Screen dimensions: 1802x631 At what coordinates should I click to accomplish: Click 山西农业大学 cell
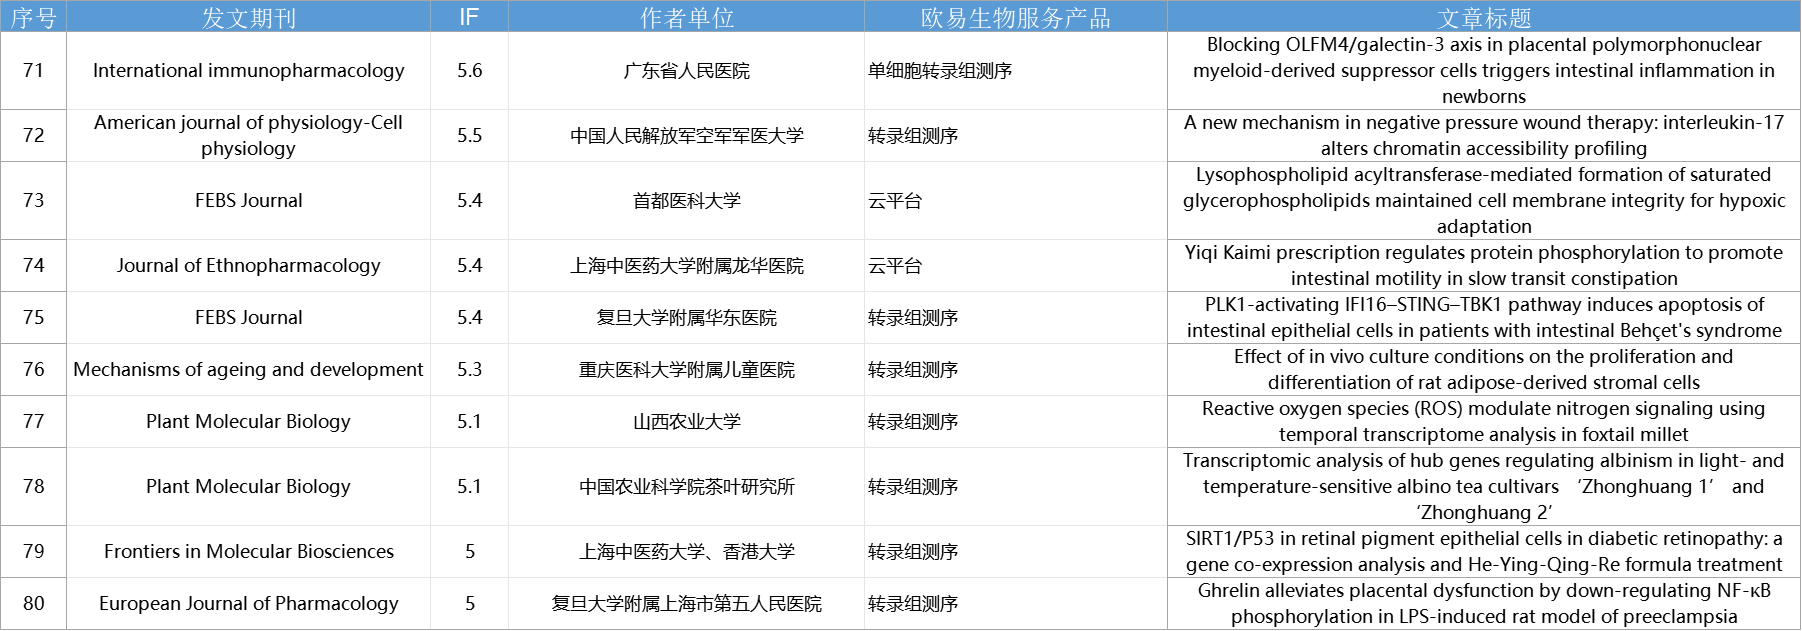coord(686,422)
